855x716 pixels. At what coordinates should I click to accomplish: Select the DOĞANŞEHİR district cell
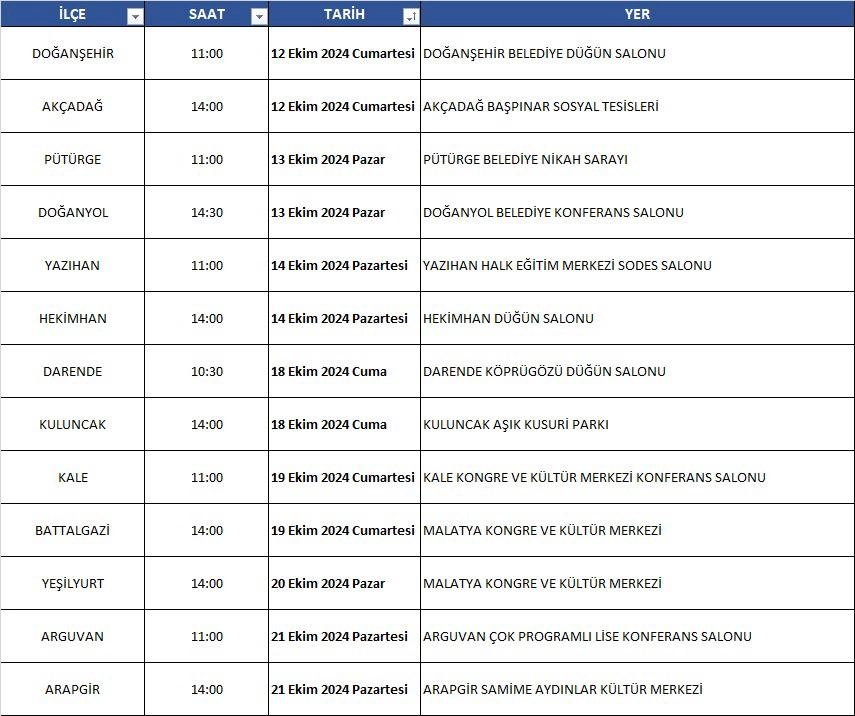(73, 53)
